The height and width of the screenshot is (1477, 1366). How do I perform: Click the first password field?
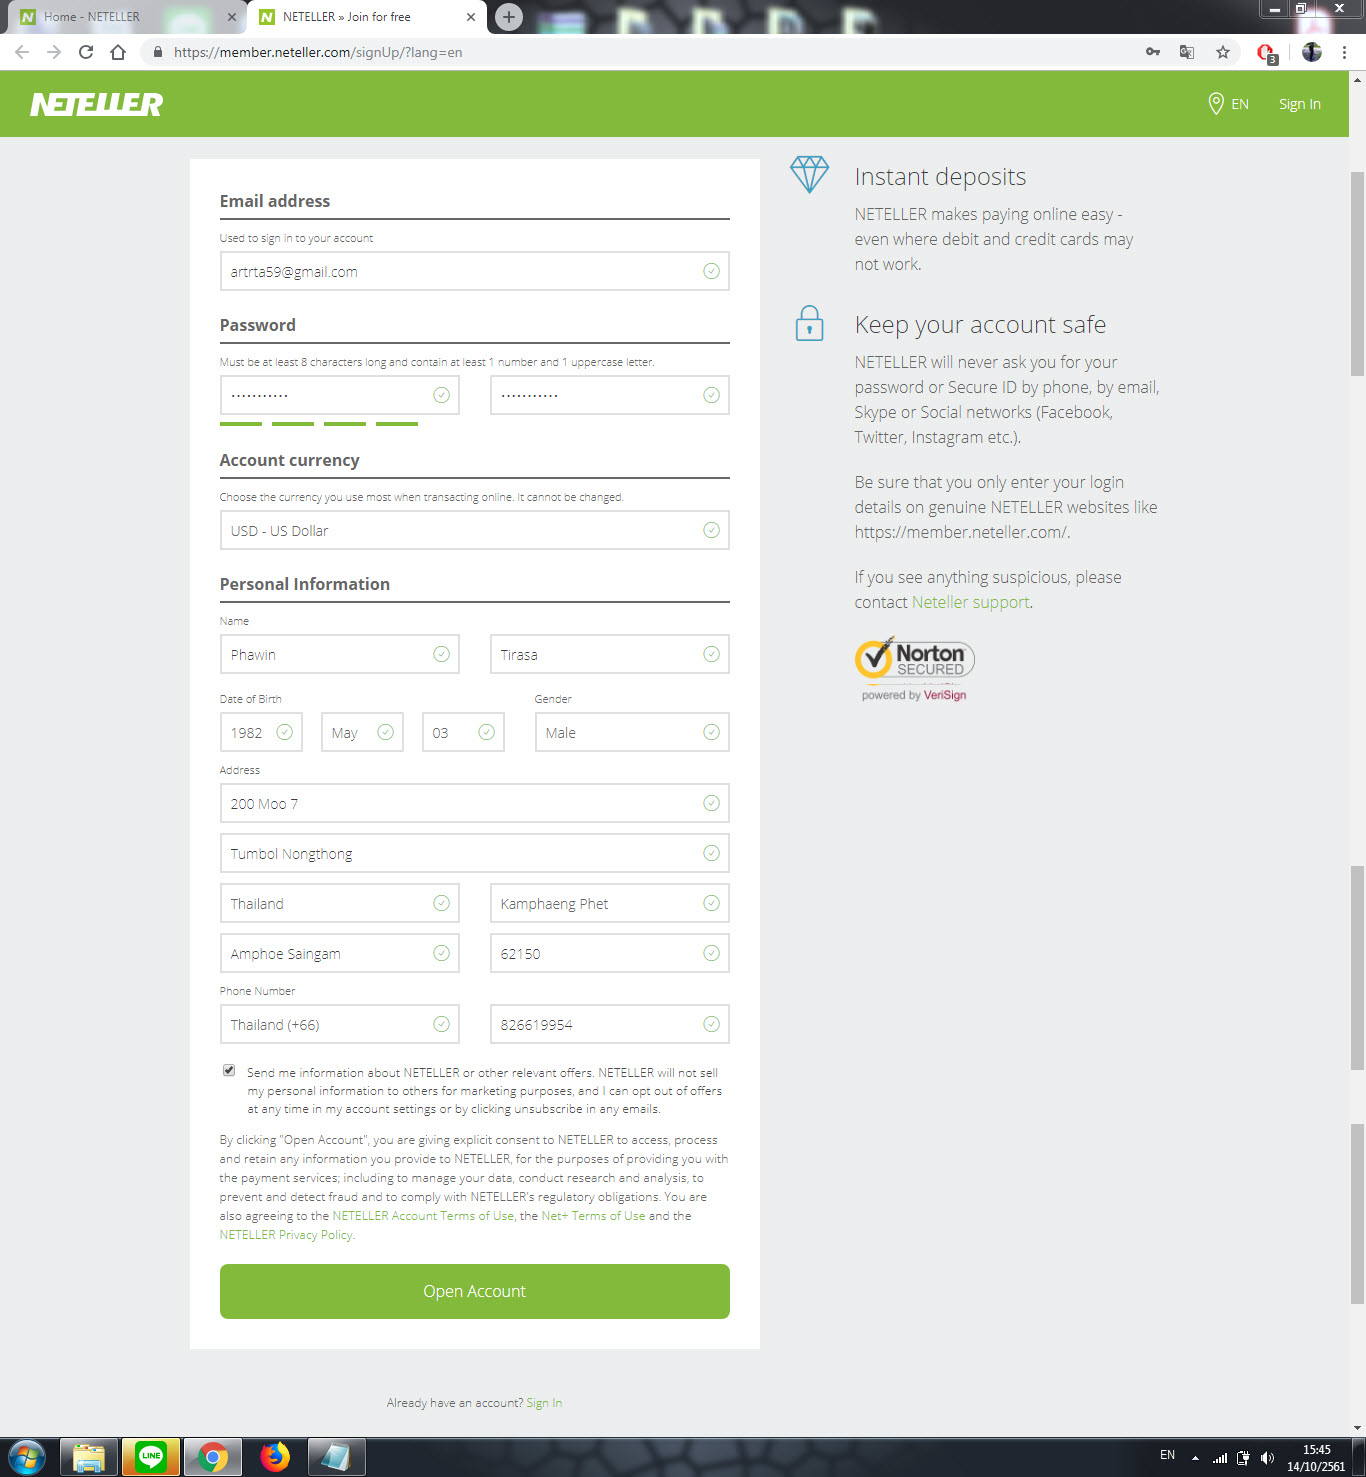click(339, 395)
